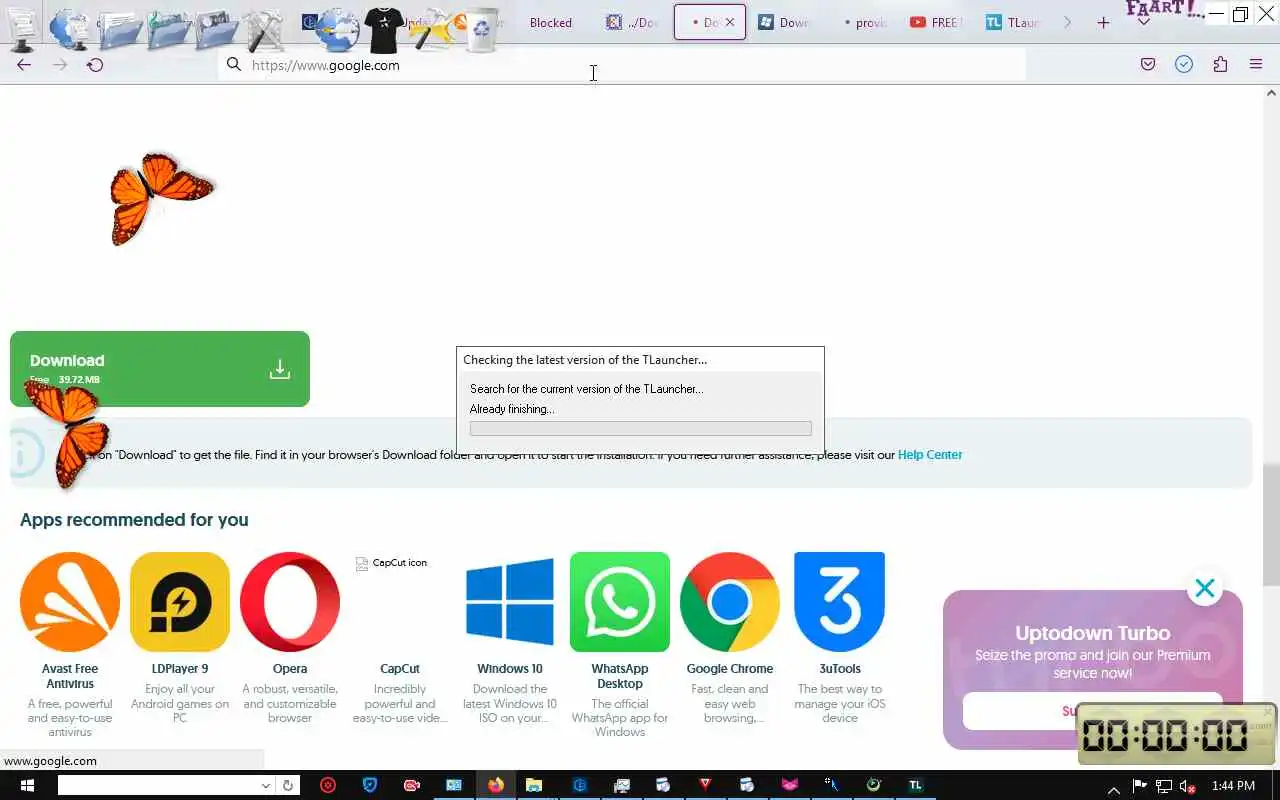Open the WhatsApp Desktop app icon
The image size is (1280, 800).
point(620,602)
